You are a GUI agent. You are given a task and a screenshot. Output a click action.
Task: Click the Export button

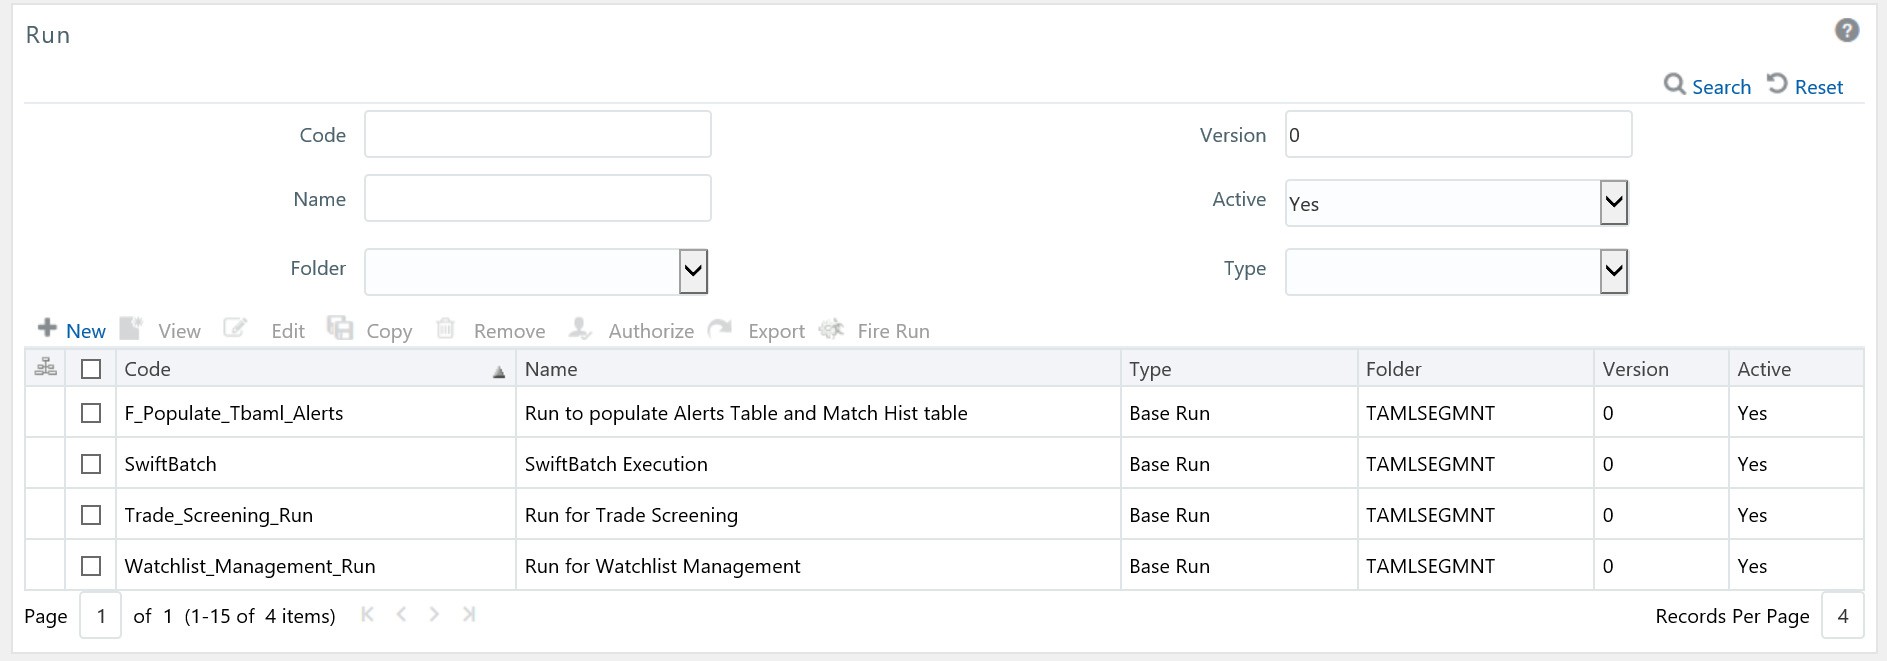(775, 331)
